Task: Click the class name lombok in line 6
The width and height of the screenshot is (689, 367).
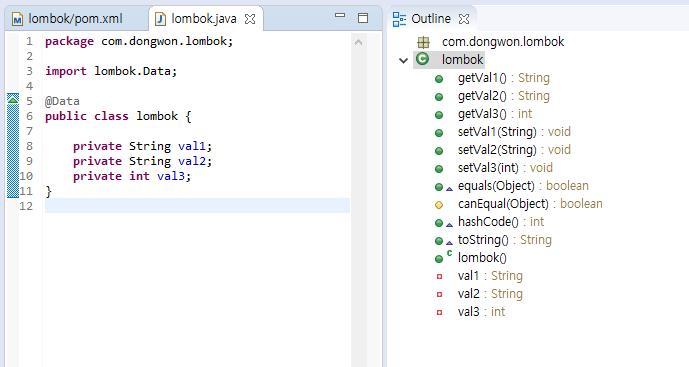Action: [157, 116]
